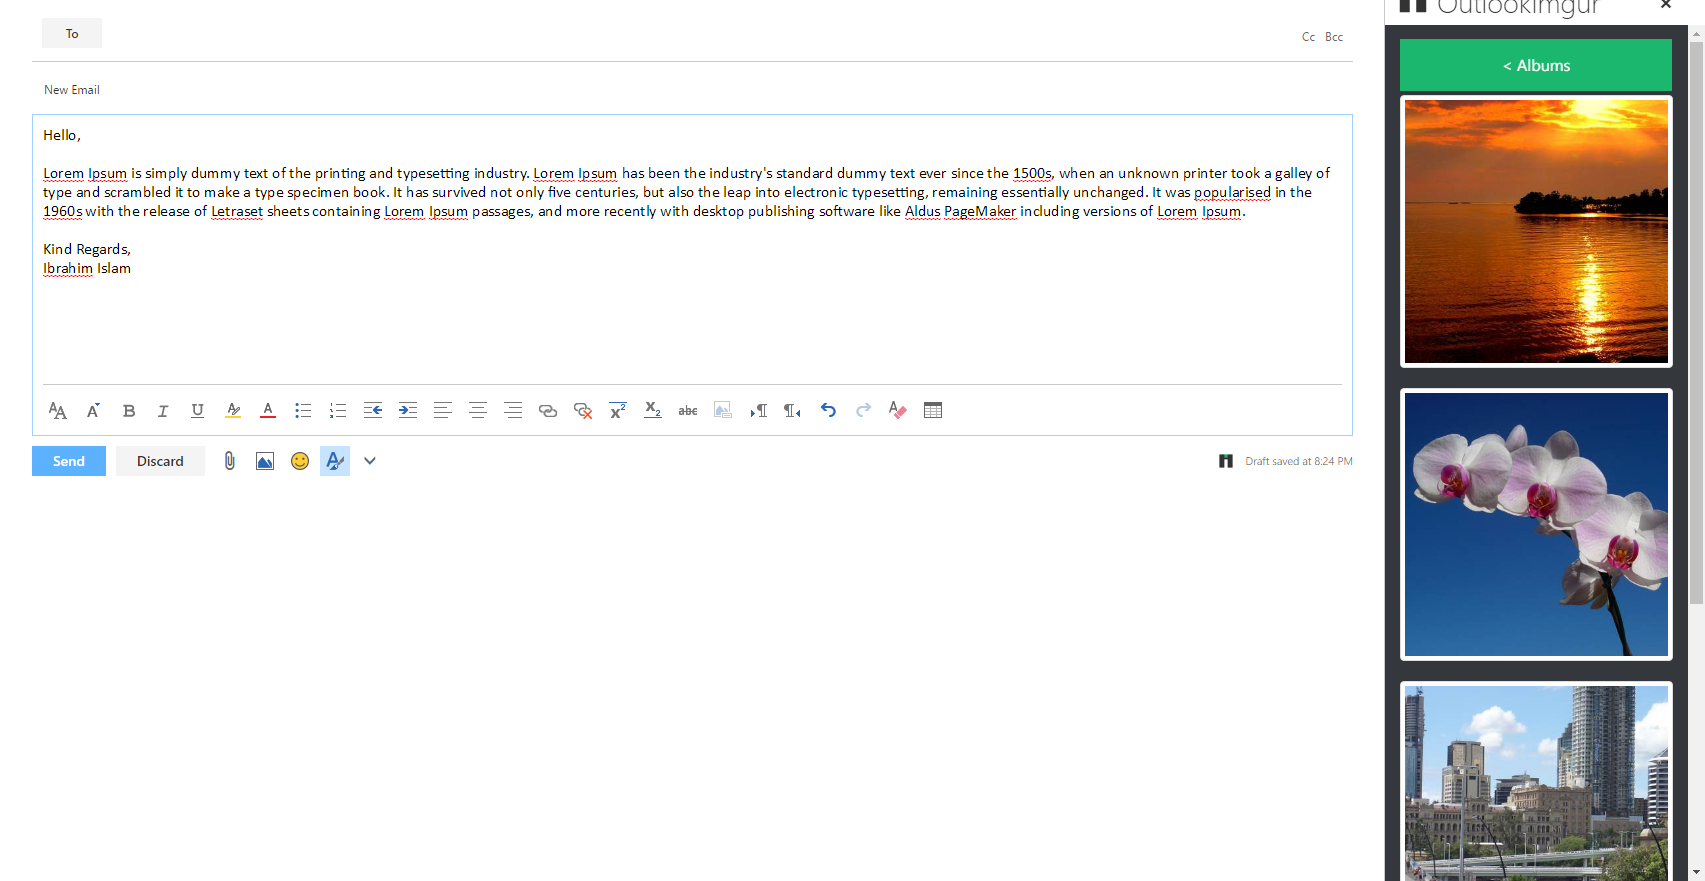Send the email
This screenshot has width=1705, height=881.
point(69,461)
